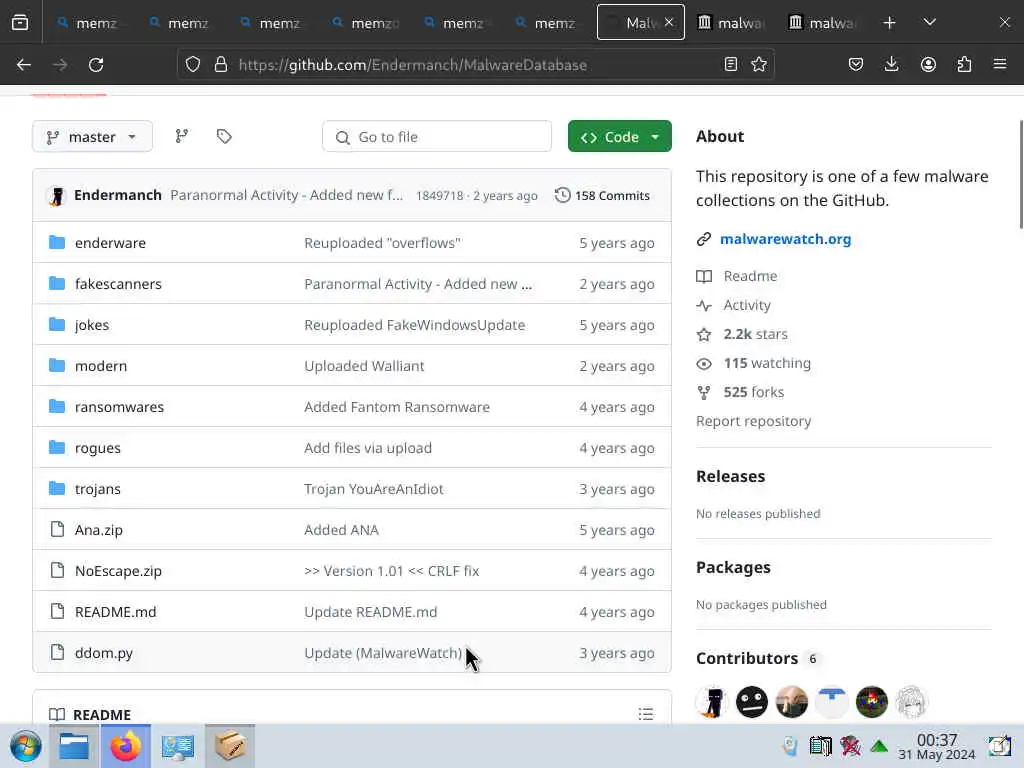Open Firefox View icon in tab bar
The height and width of the screenshot is (768, 1024).
(x=20, y=23)
